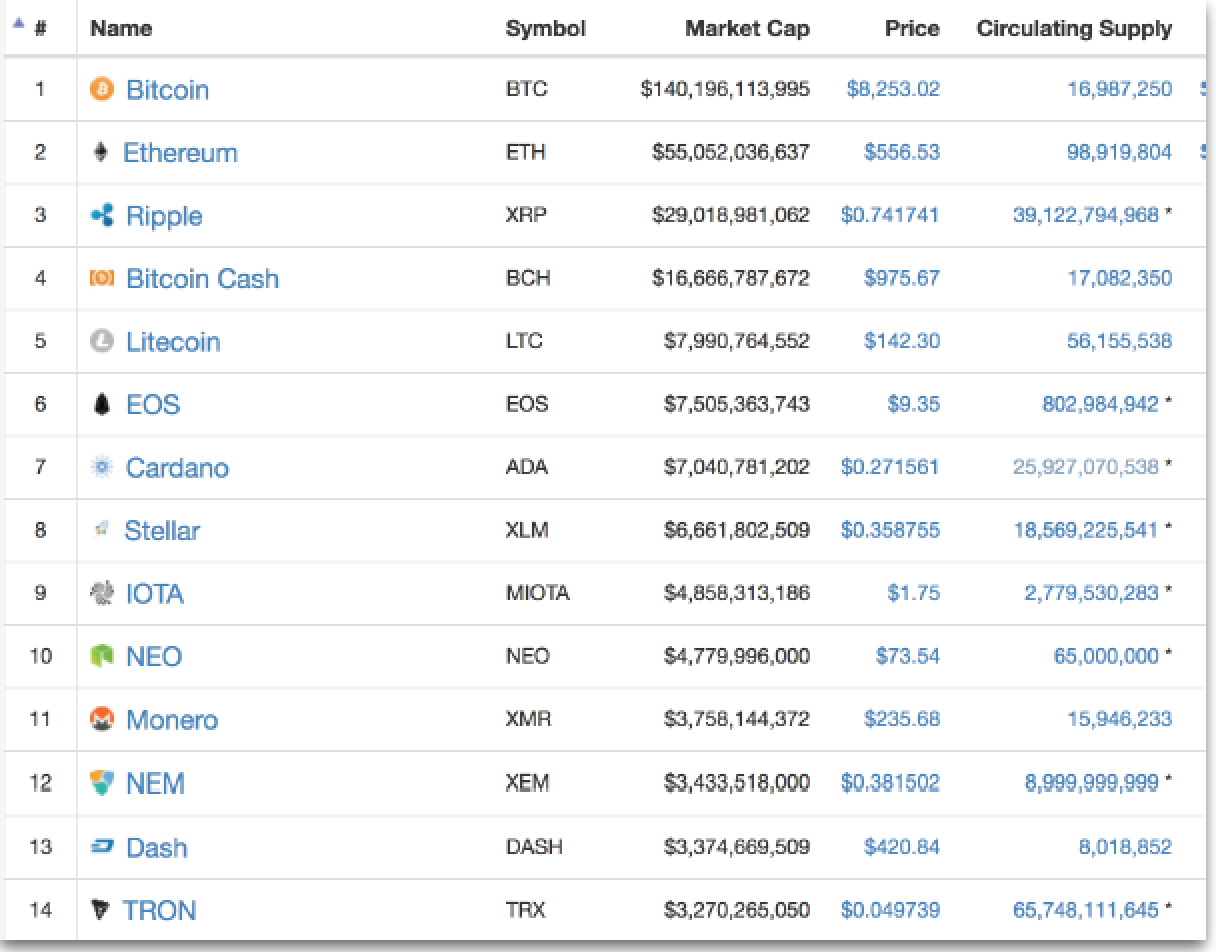Click NEO circulating supply 65,000,000

coord(1106,656)
